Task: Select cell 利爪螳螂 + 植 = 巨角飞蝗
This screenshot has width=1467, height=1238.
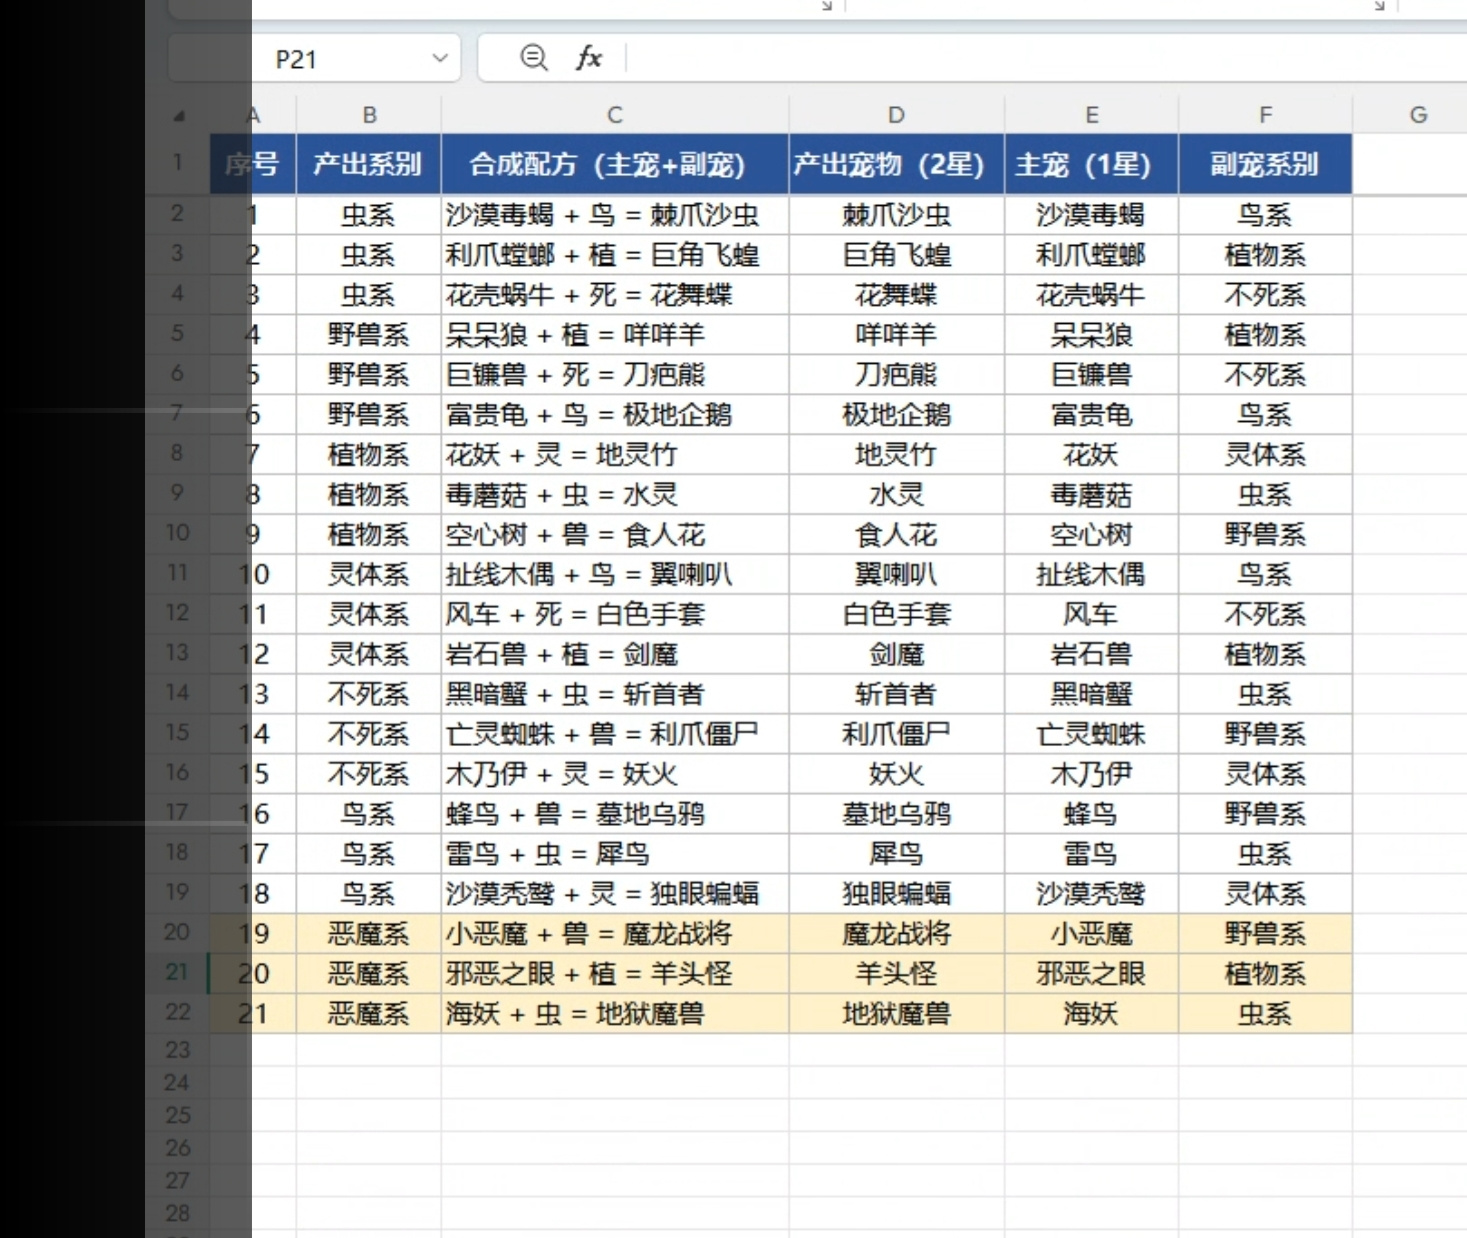Action: coord(615,255)
